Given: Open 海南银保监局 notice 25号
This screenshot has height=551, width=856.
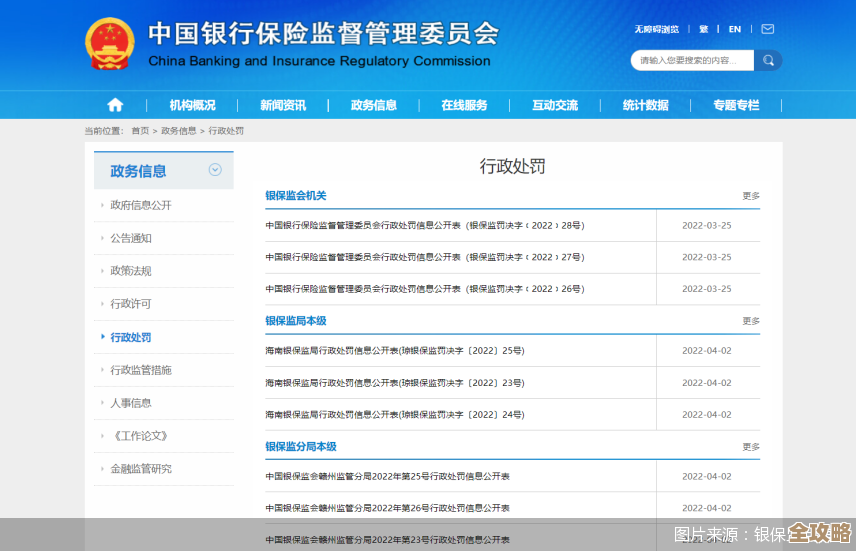Looking at the screenshot, I should (395, 351).
